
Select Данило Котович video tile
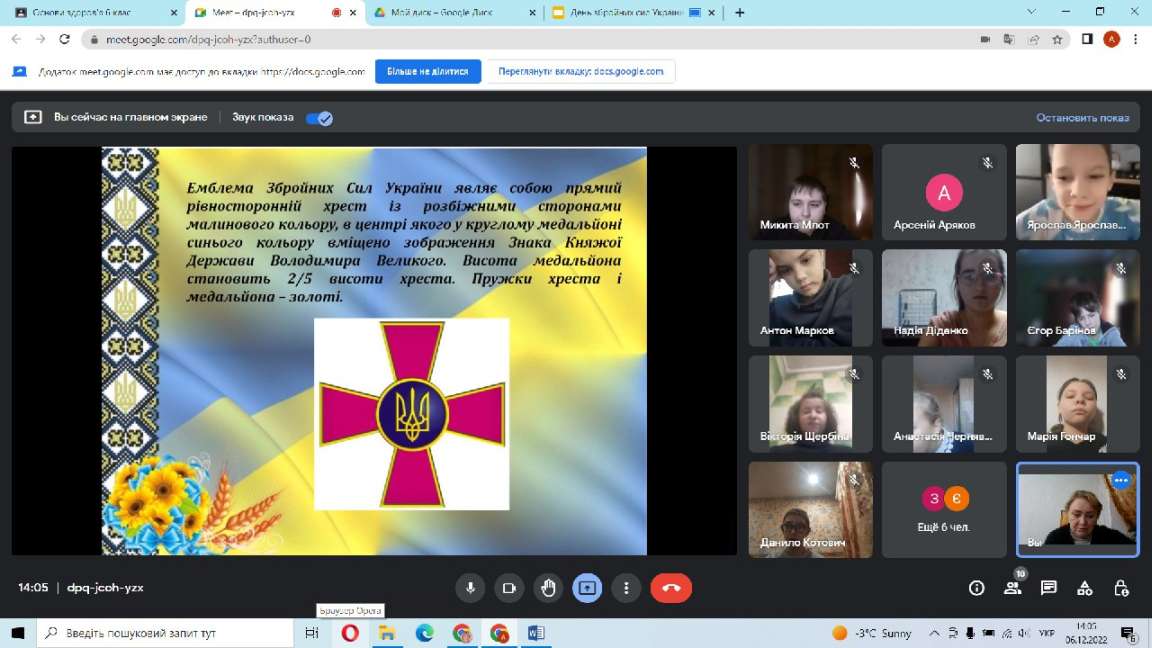tap(810, 509)
